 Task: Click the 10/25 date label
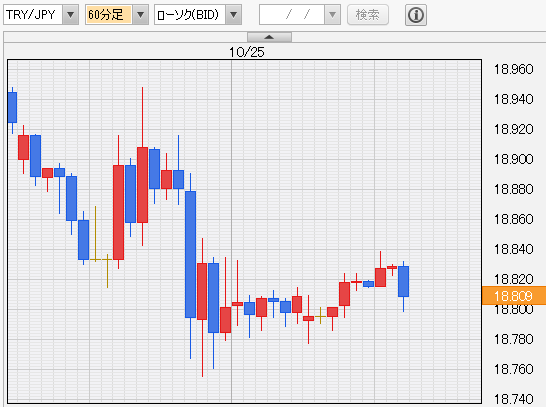[247, 52]
